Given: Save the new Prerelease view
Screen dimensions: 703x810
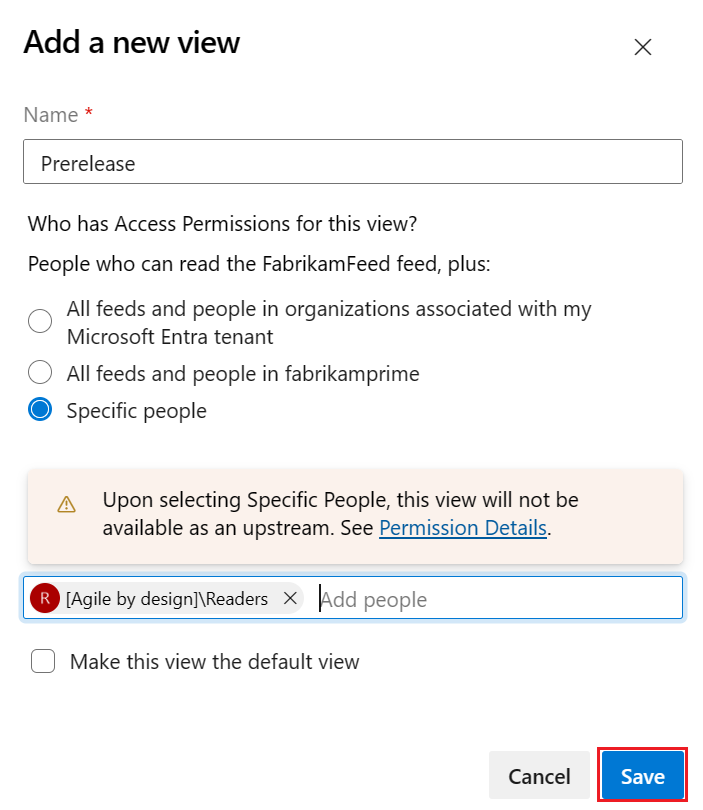Looking at the screenshot, I should click(x=641, y=776).
